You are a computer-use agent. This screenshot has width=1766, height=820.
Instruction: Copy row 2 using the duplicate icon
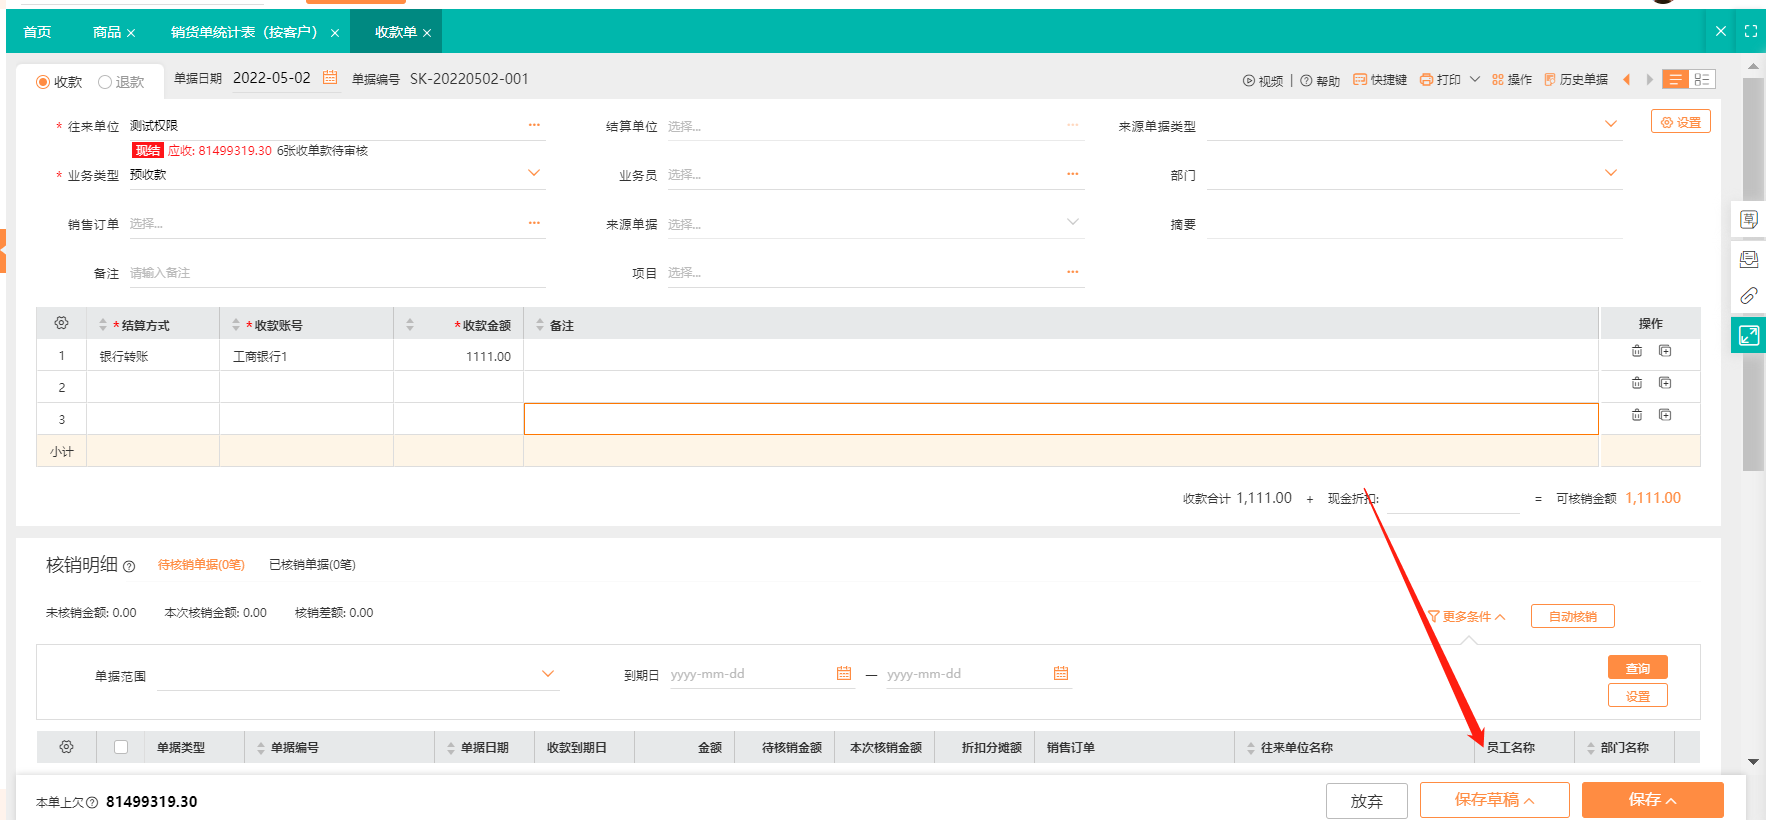coord(1665,383)
